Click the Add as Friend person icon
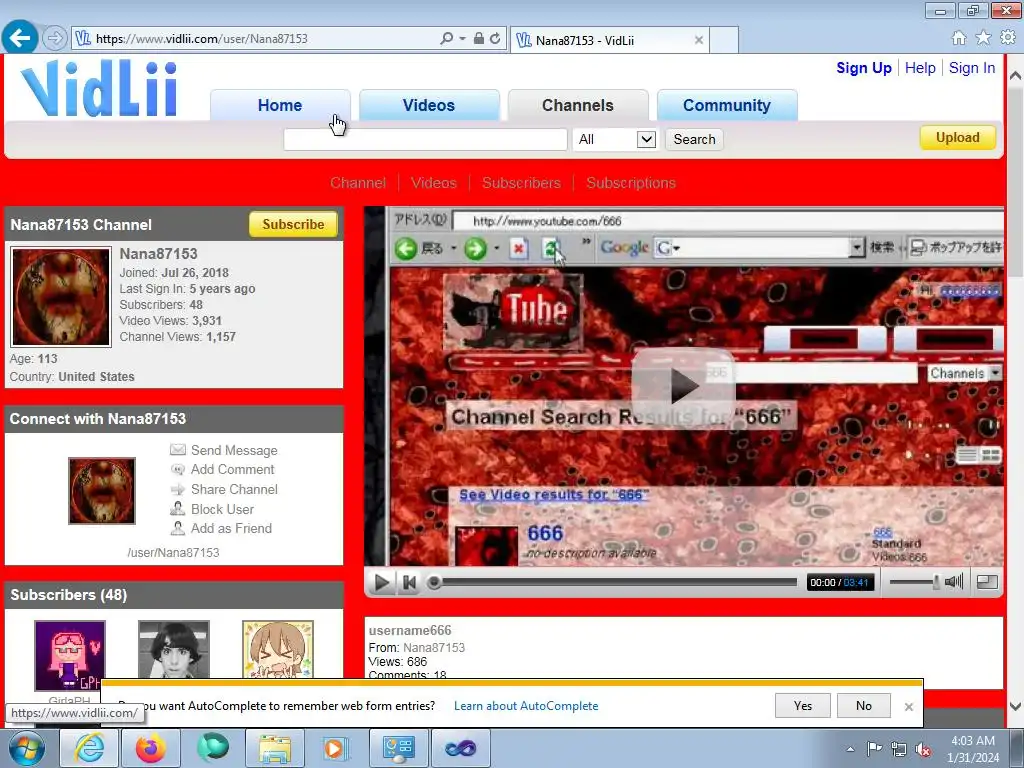Viewport: 1024px width, 768px height. point(178,528)
